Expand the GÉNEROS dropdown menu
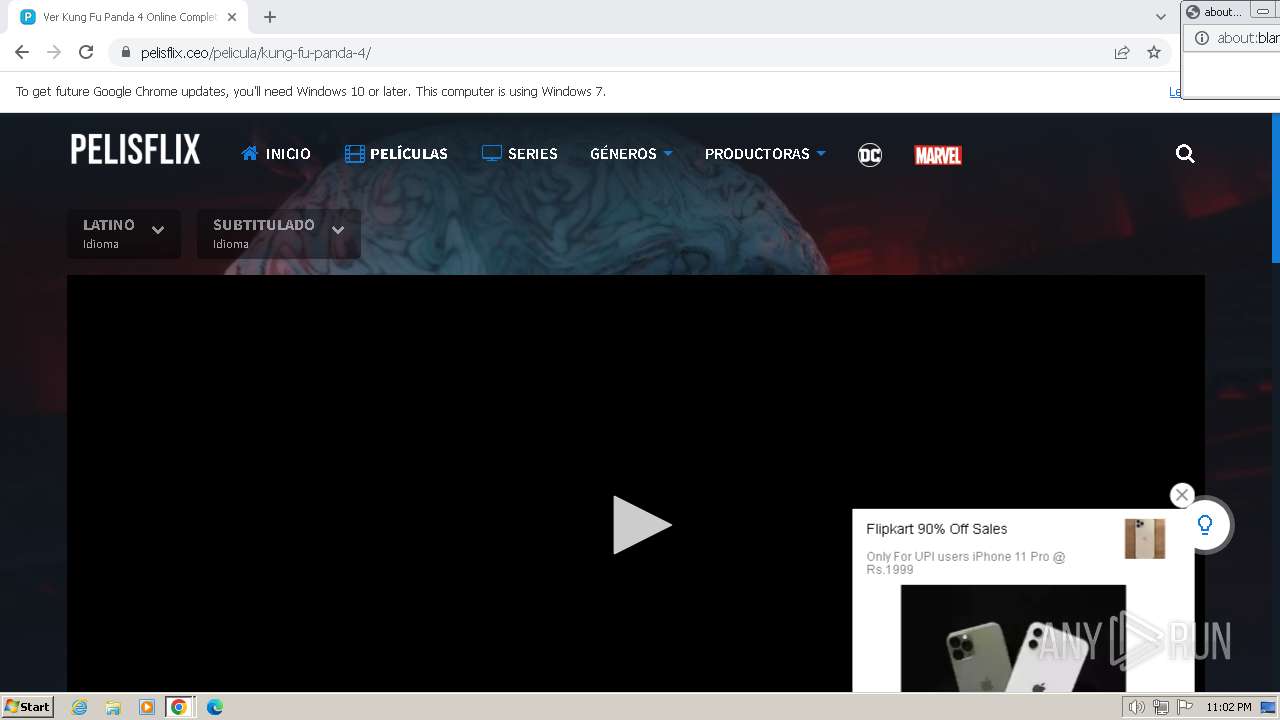 (631, 154)
